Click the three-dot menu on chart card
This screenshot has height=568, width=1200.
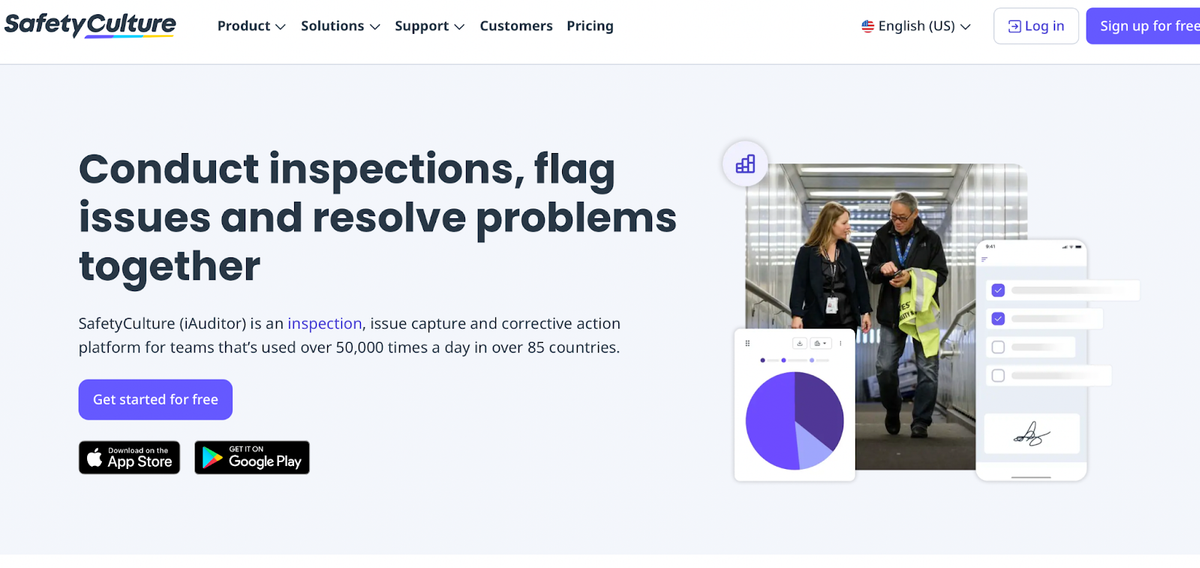click(840, 343)
